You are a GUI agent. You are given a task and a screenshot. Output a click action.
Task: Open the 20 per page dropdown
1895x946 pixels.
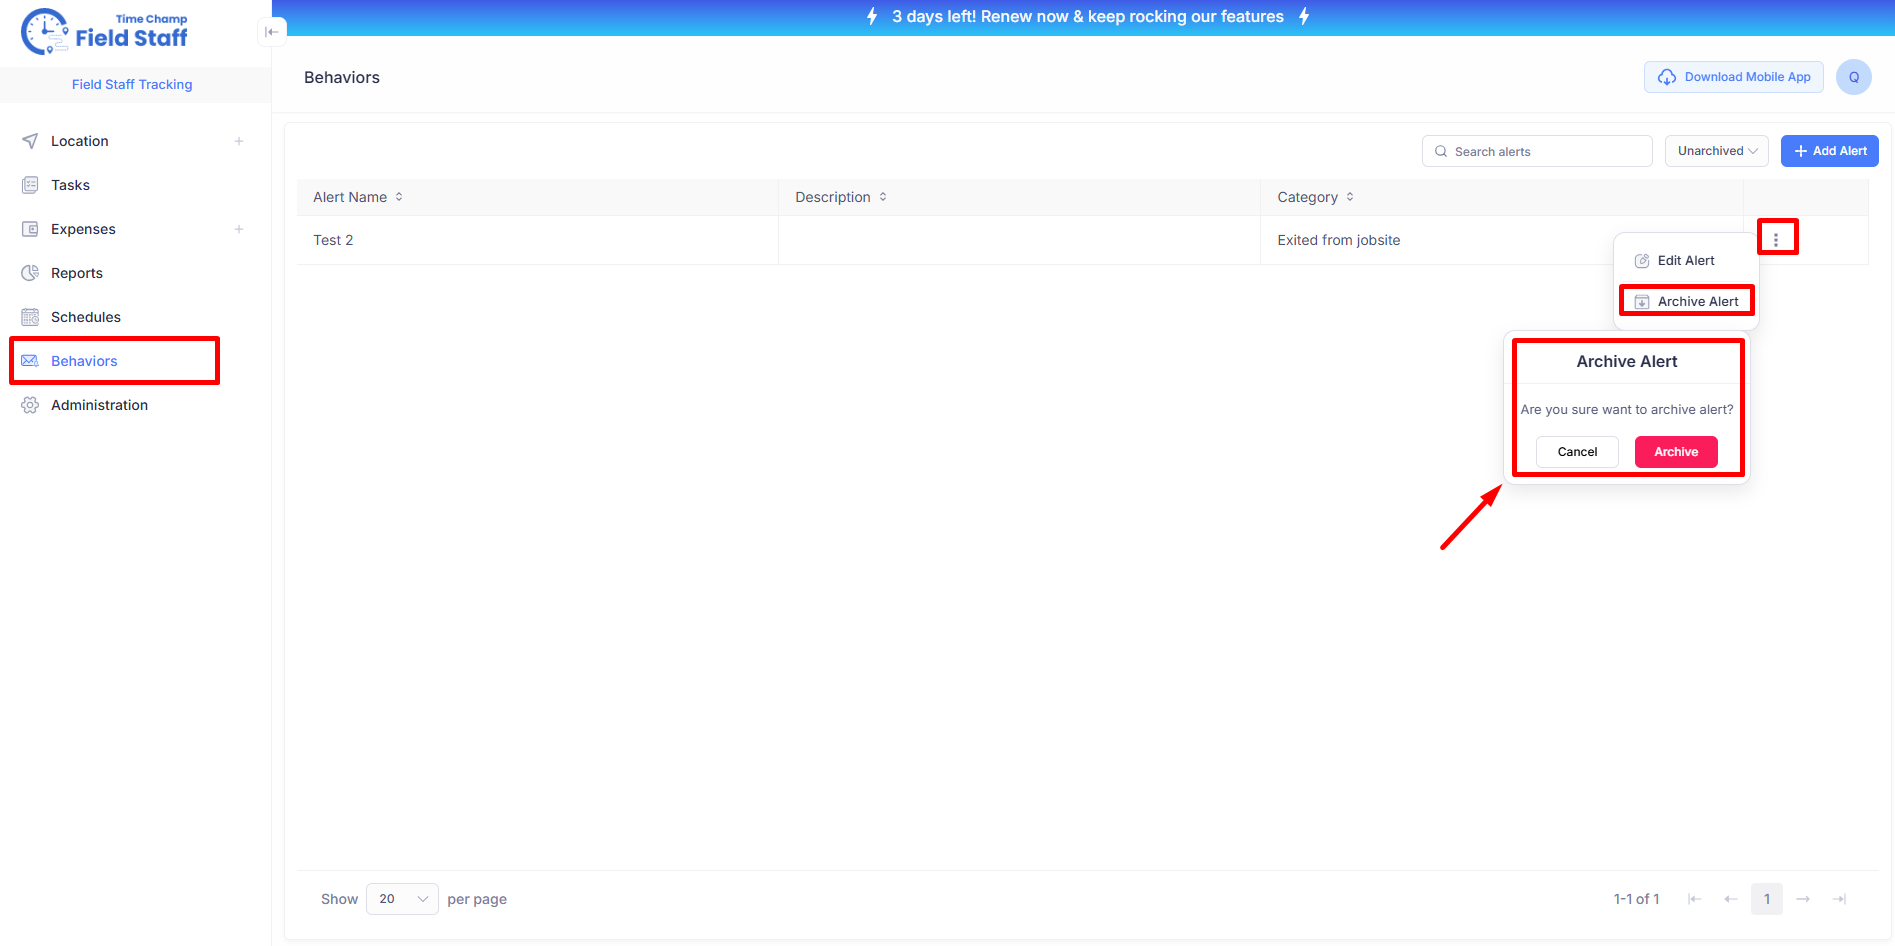(x=402, y=899)
